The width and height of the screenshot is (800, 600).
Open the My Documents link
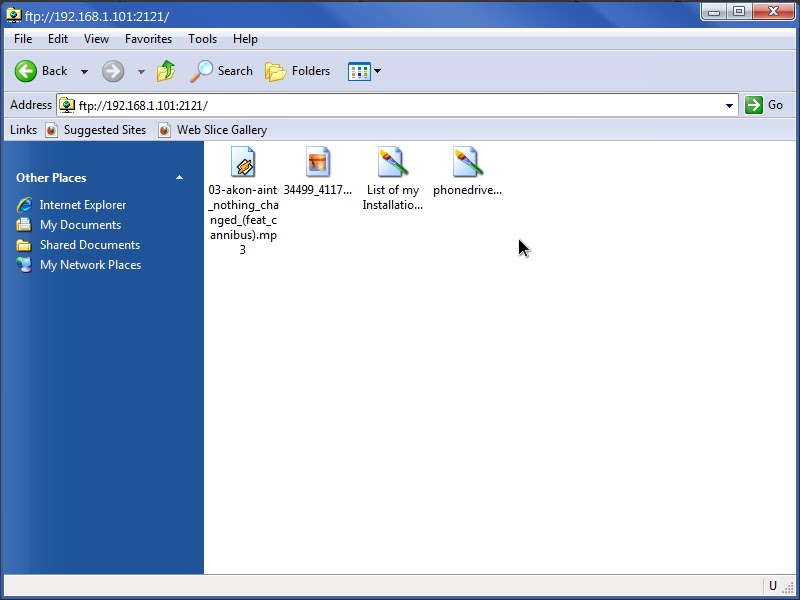[x=81, y=224]
